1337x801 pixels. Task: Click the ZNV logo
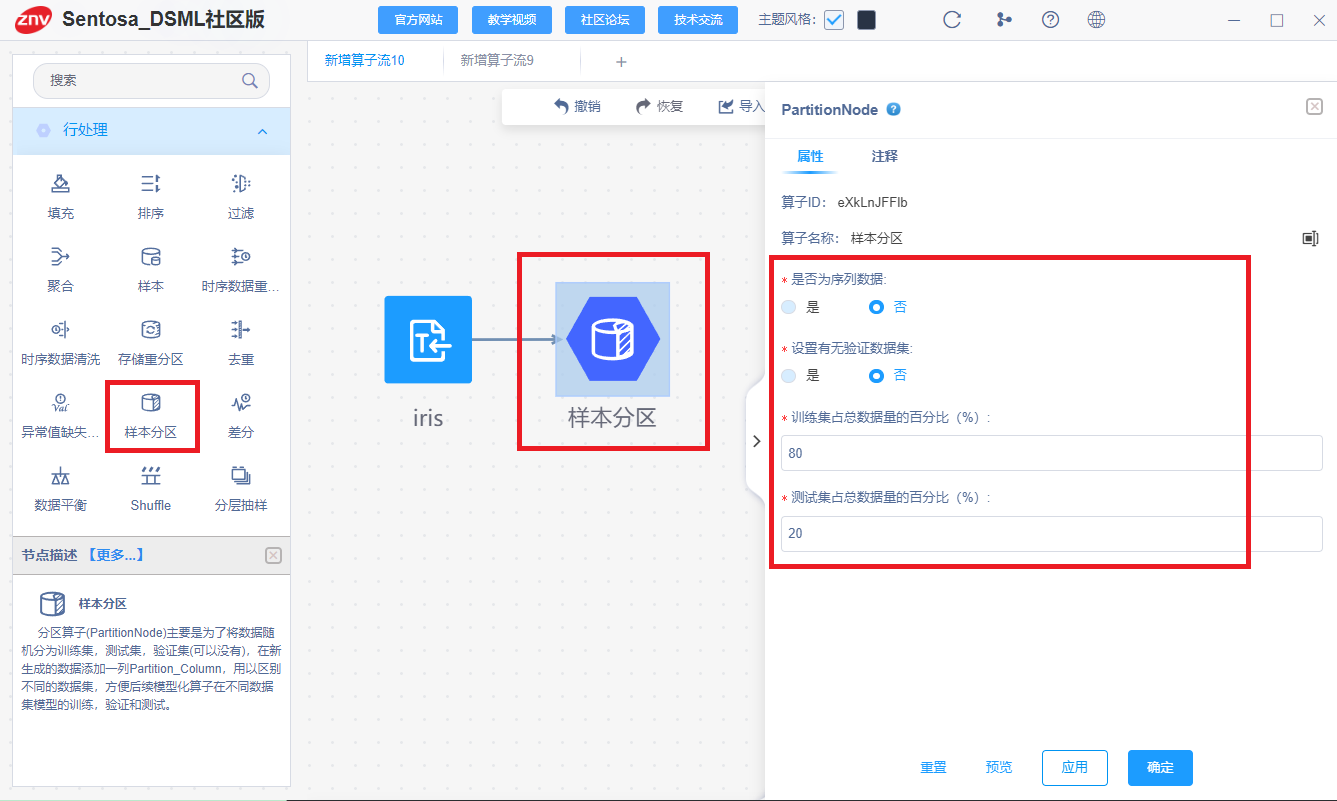coord(33,19)
